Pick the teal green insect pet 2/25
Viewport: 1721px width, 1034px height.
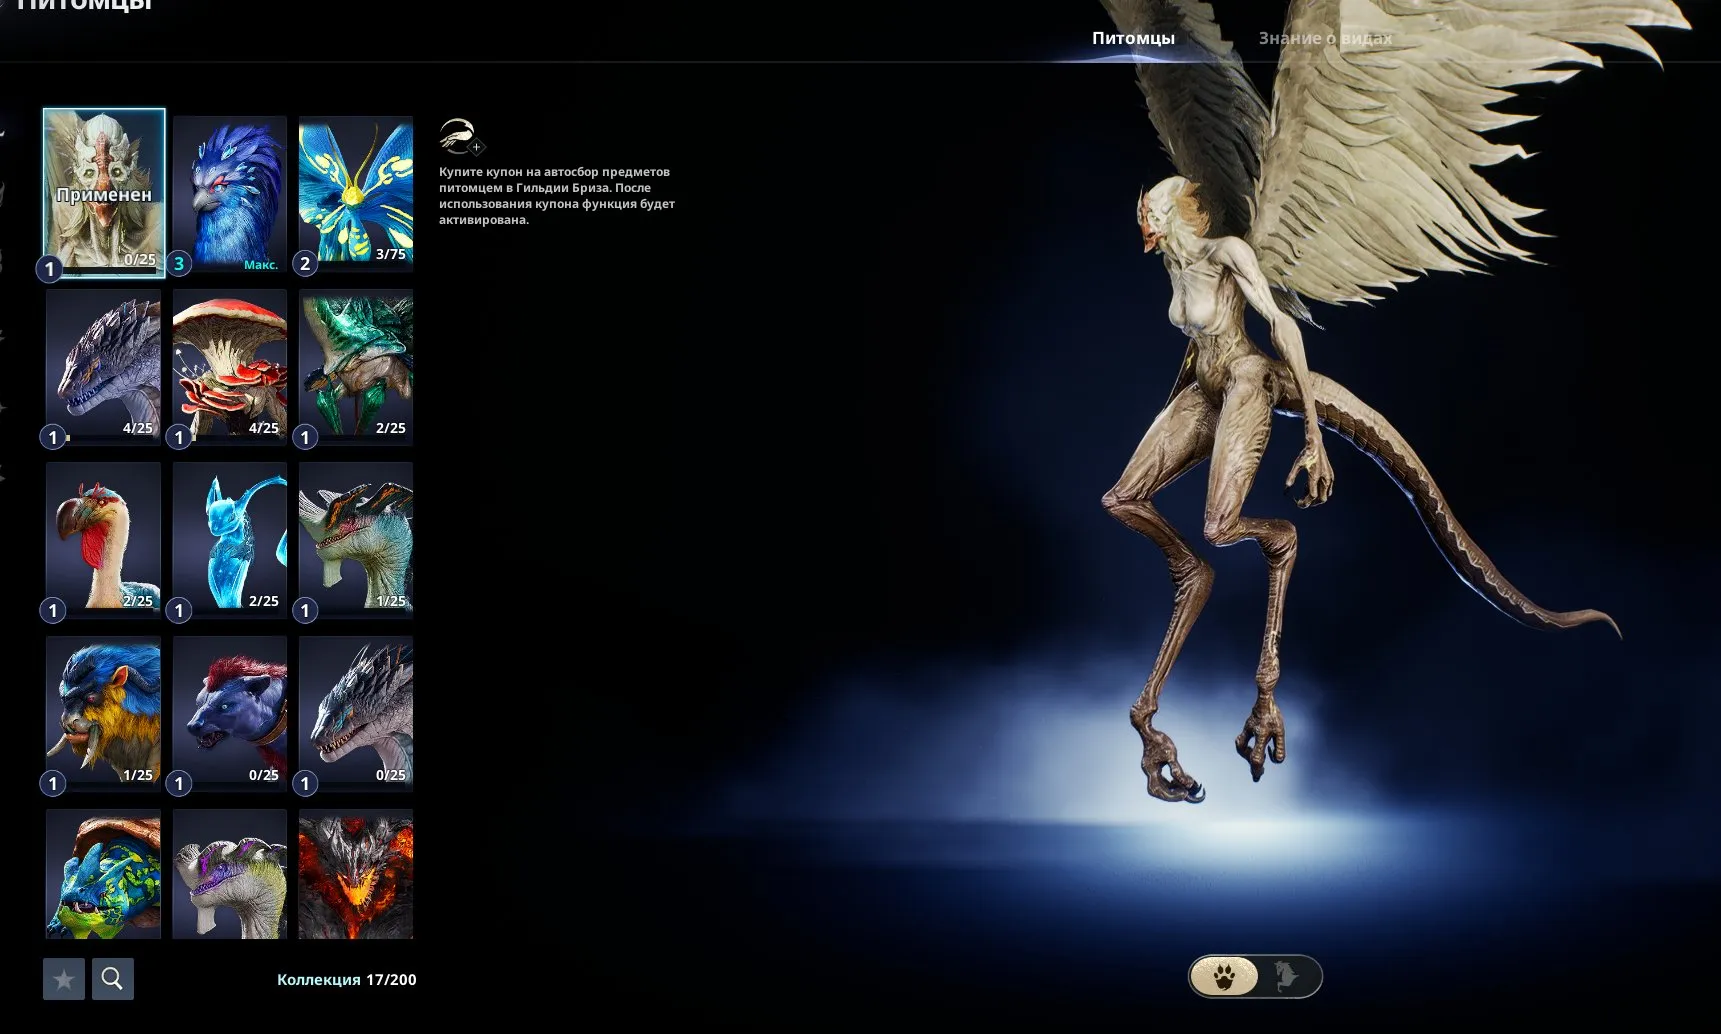pyautogui.click(x=356, y=367)
